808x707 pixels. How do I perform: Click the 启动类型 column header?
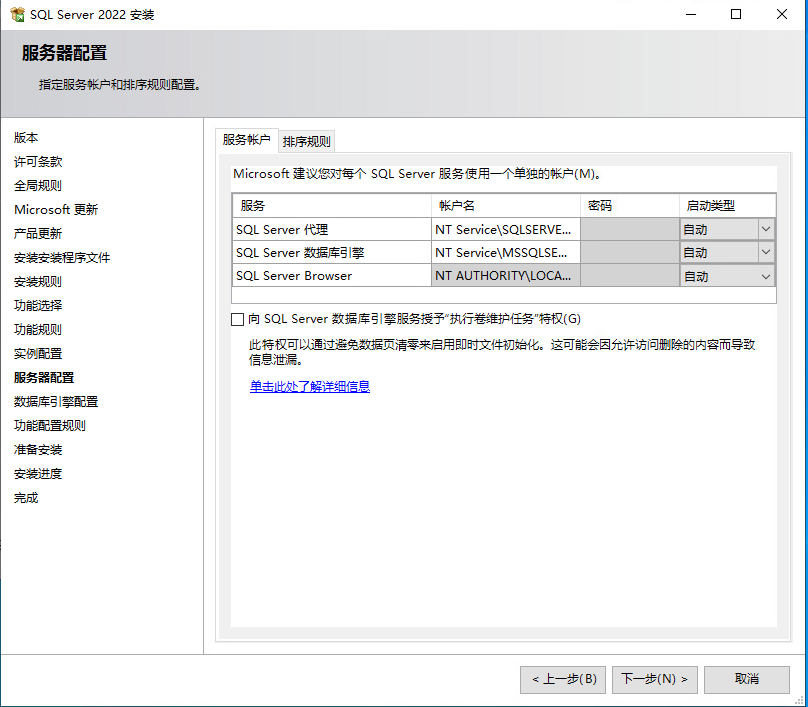[x=728, y=206]
